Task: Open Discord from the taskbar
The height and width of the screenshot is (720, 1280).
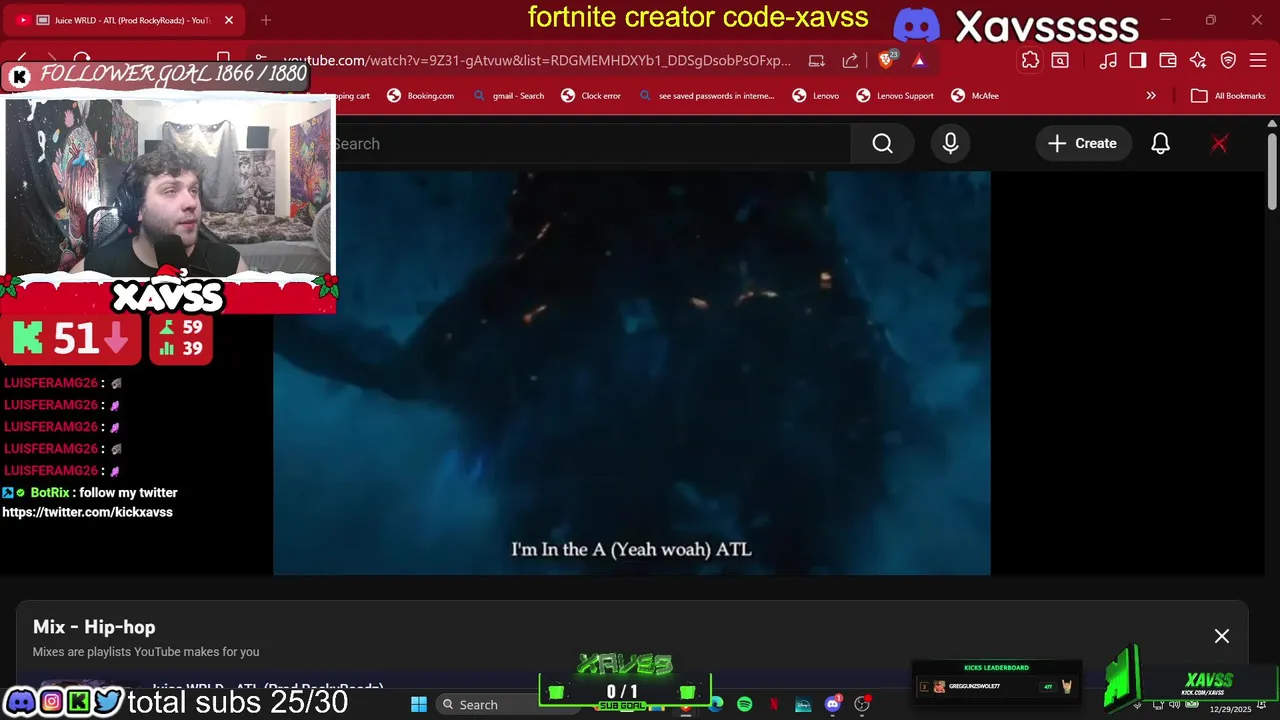Action: click(832, 704)
